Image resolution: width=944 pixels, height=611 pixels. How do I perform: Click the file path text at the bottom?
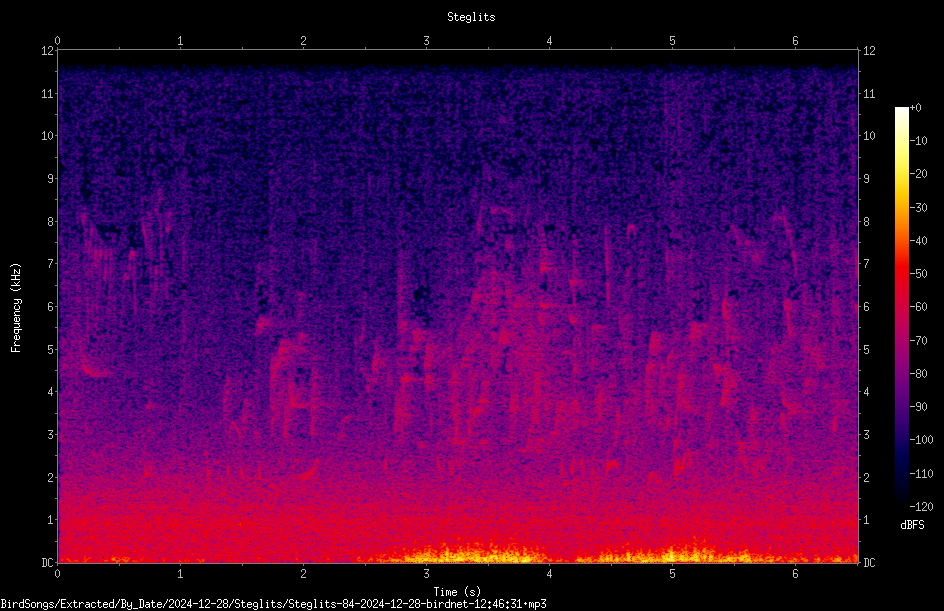tap(273, 604)
